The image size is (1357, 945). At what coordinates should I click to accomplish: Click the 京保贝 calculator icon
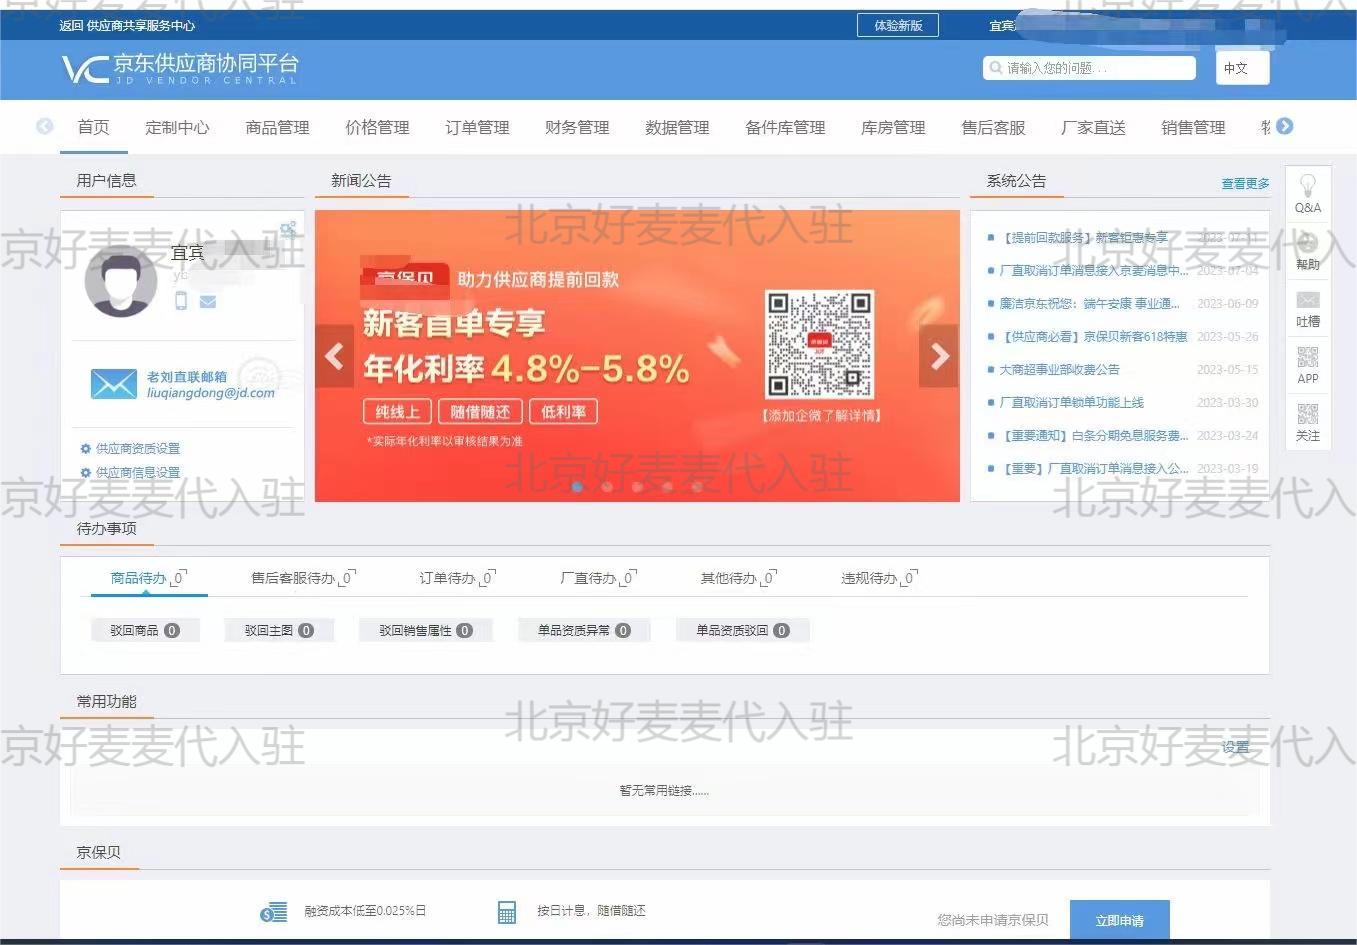[507, 912]
